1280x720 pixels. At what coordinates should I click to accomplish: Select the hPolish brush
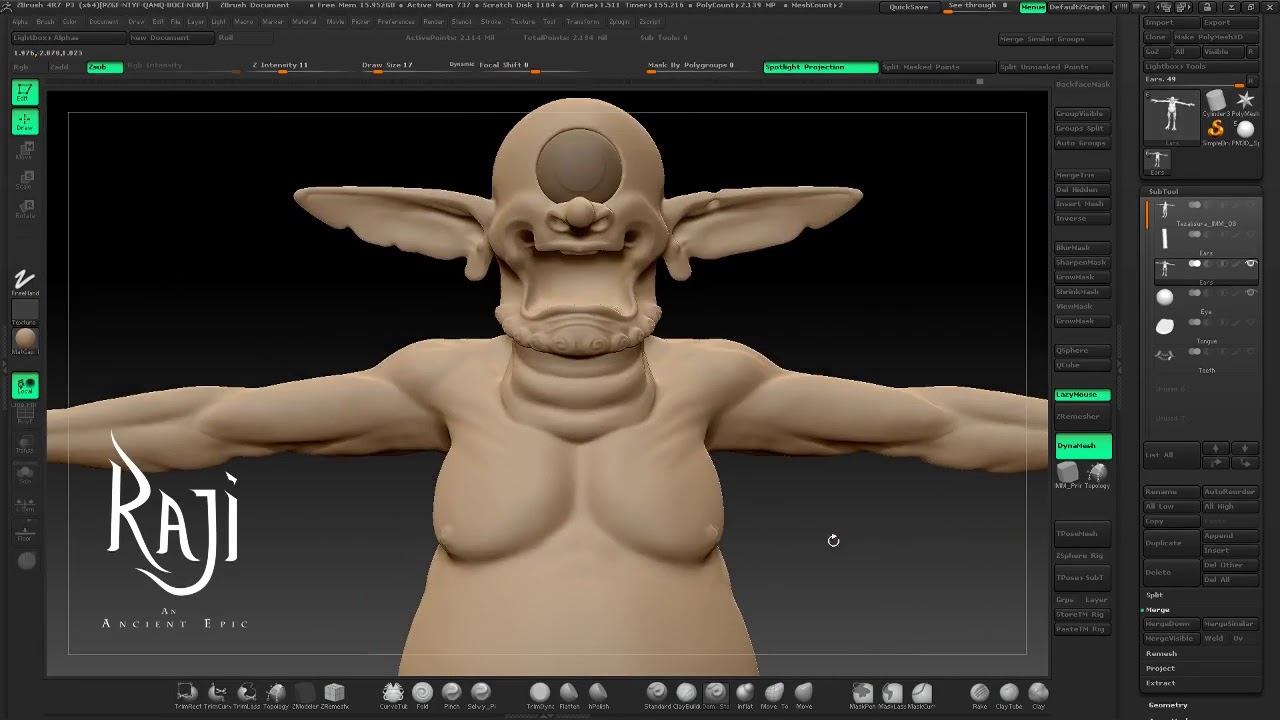pyautogui.click(x=598, y=693)
